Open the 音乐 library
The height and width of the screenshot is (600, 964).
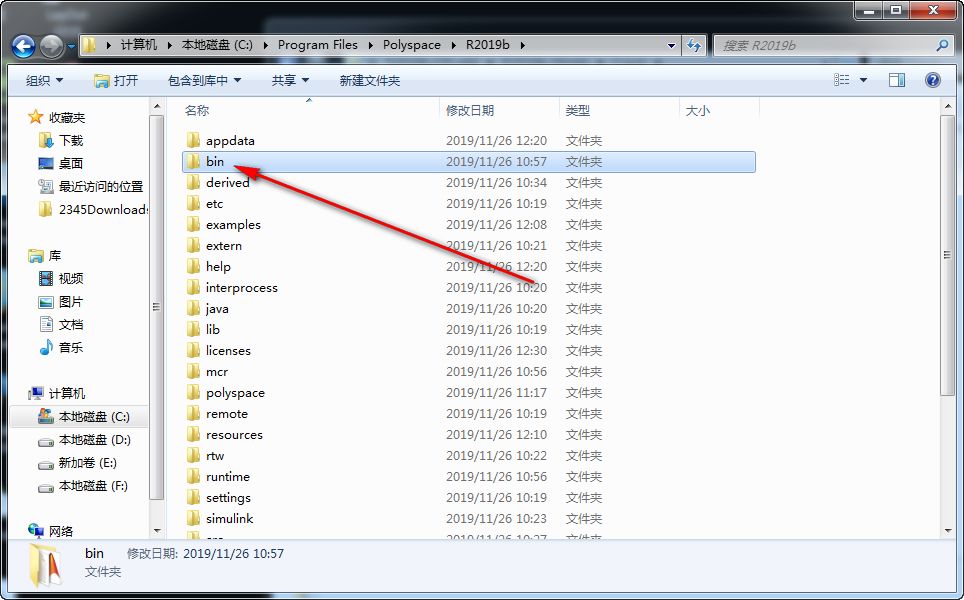click(x=70, y=347)
